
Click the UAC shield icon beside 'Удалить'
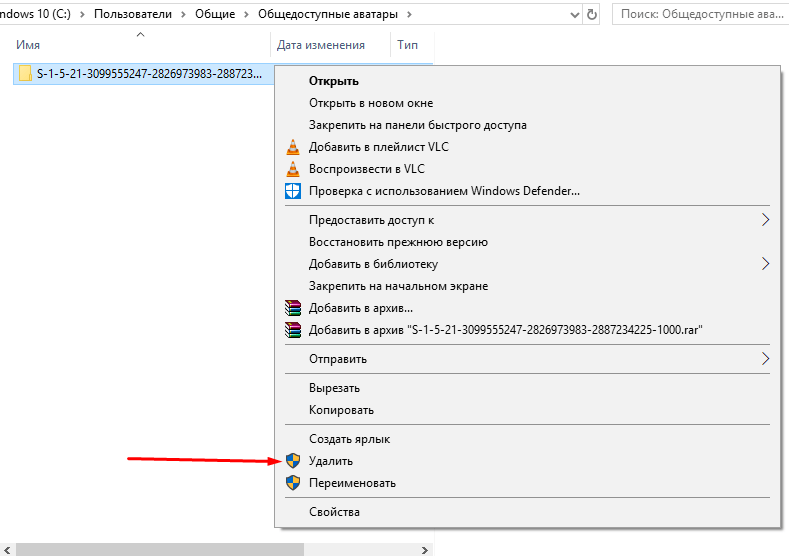coord(293,461)
